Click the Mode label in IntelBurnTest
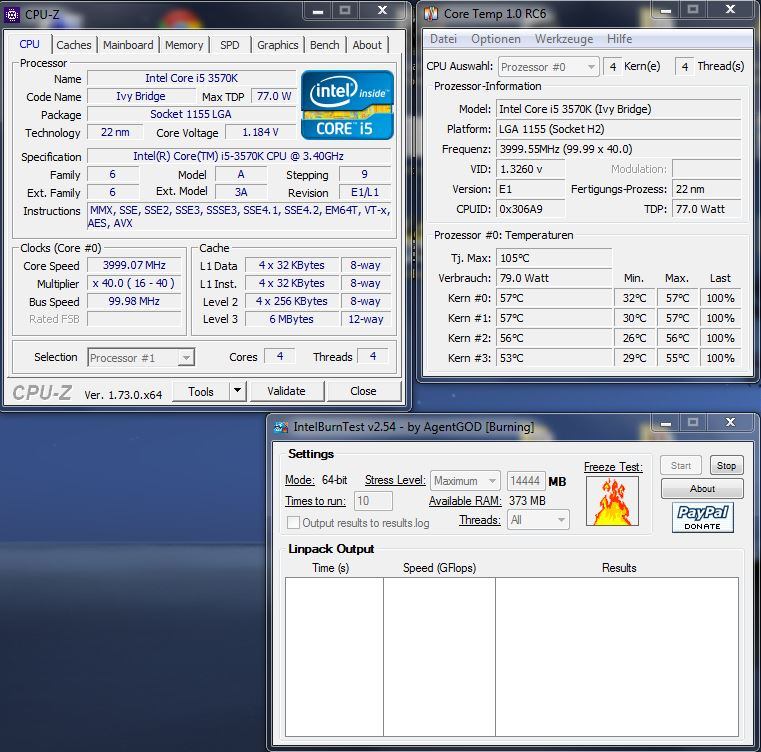The height and width of the screenshot is (752, 761). [299, 480]
